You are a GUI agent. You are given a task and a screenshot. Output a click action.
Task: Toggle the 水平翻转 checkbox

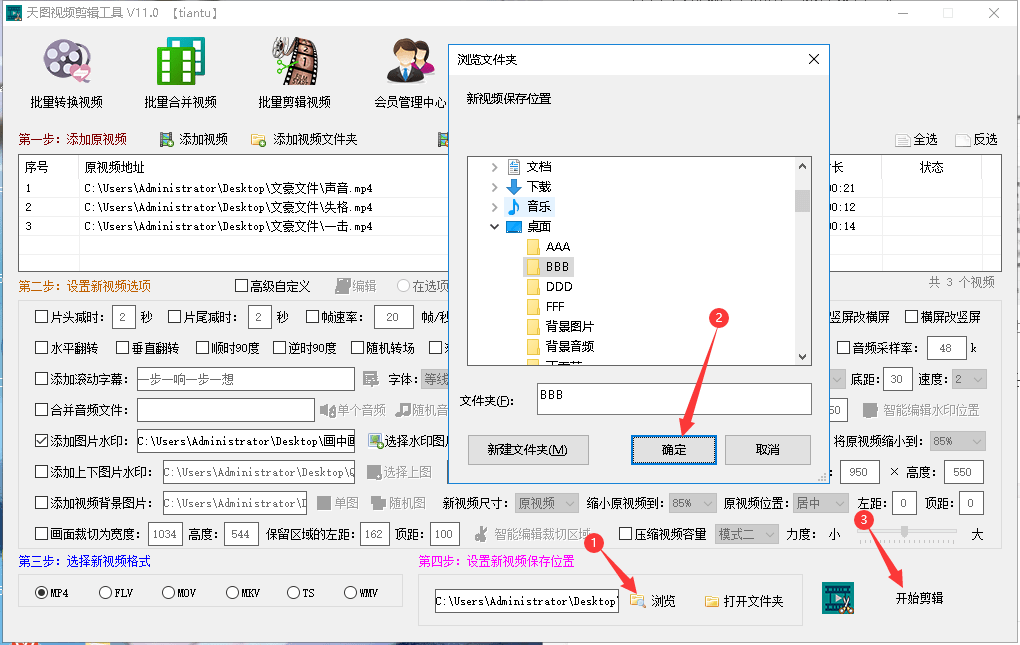[42, 348]
